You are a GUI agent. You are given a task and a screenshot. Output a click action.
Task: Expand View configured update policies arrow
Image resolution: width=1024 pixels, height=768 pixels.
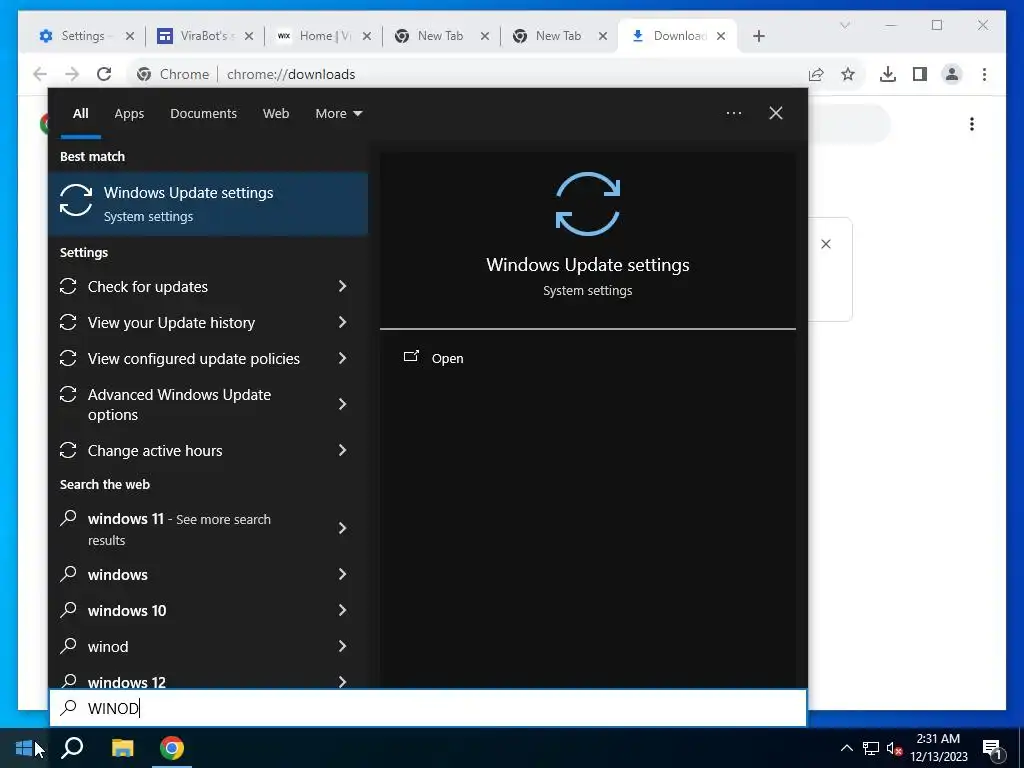(x=342, y=358)
